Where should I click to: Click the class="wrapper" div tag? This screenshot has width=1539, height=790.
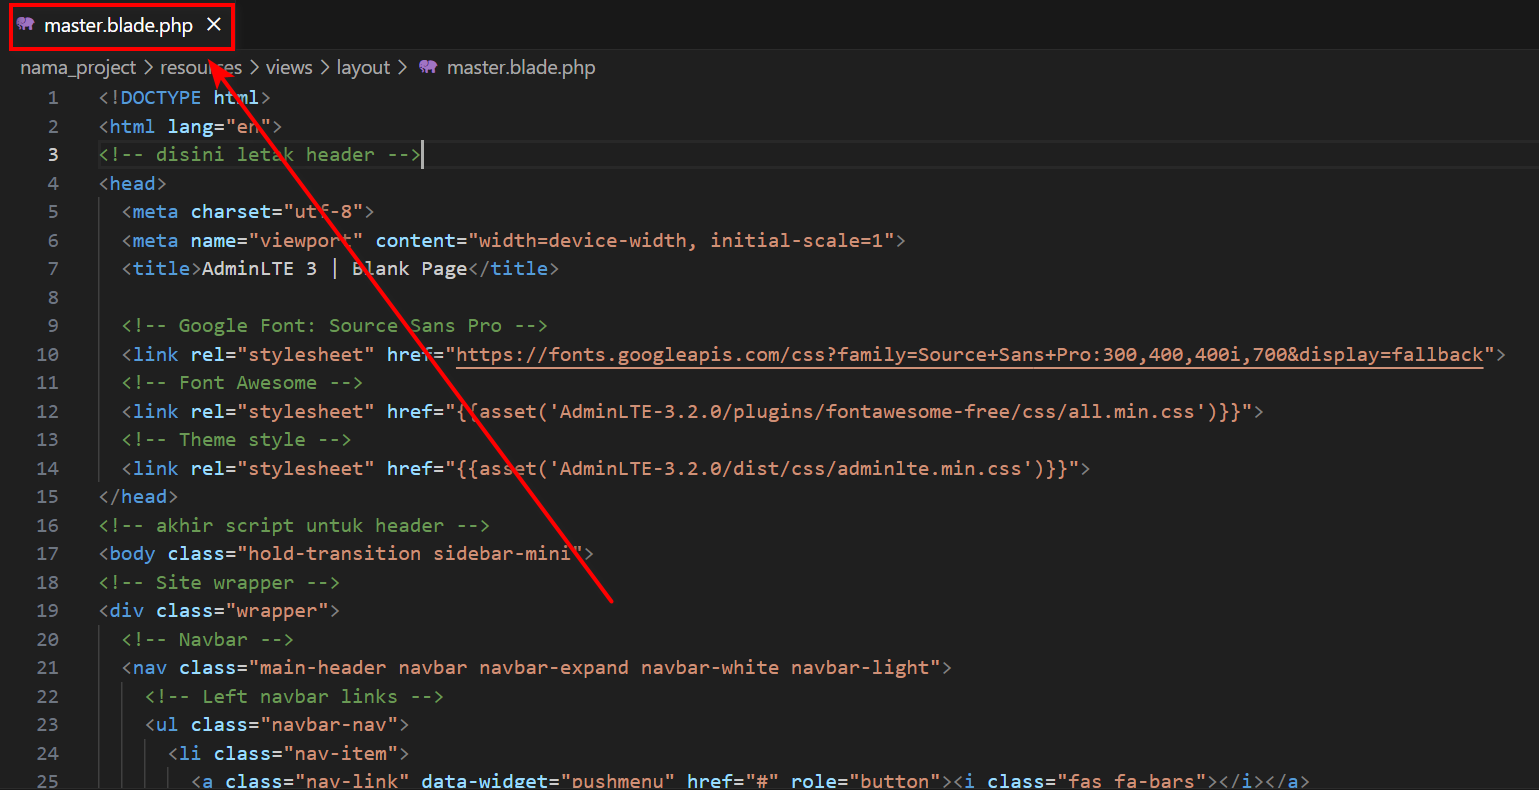coord(219,610)
